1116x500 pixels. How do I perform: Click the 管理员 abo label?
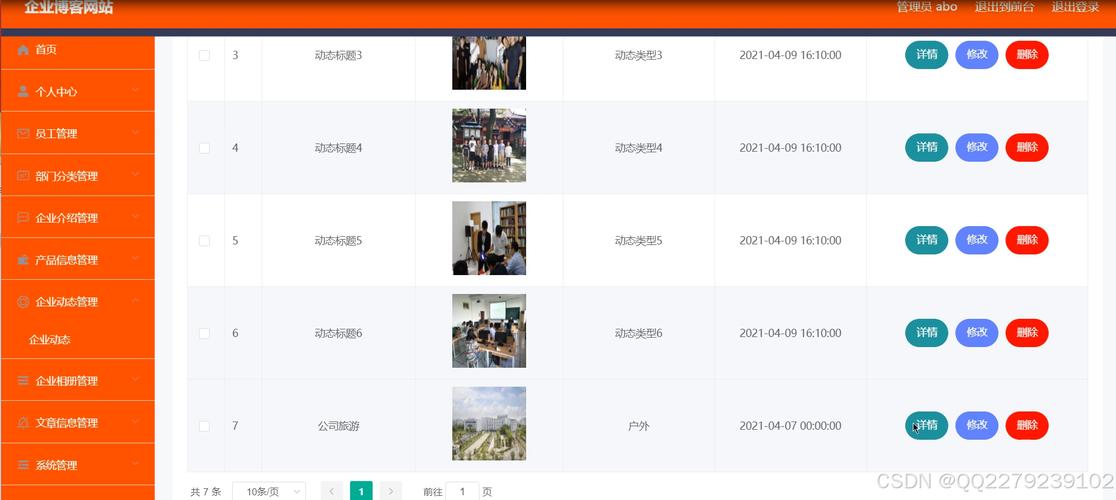[x=927, y=7]
